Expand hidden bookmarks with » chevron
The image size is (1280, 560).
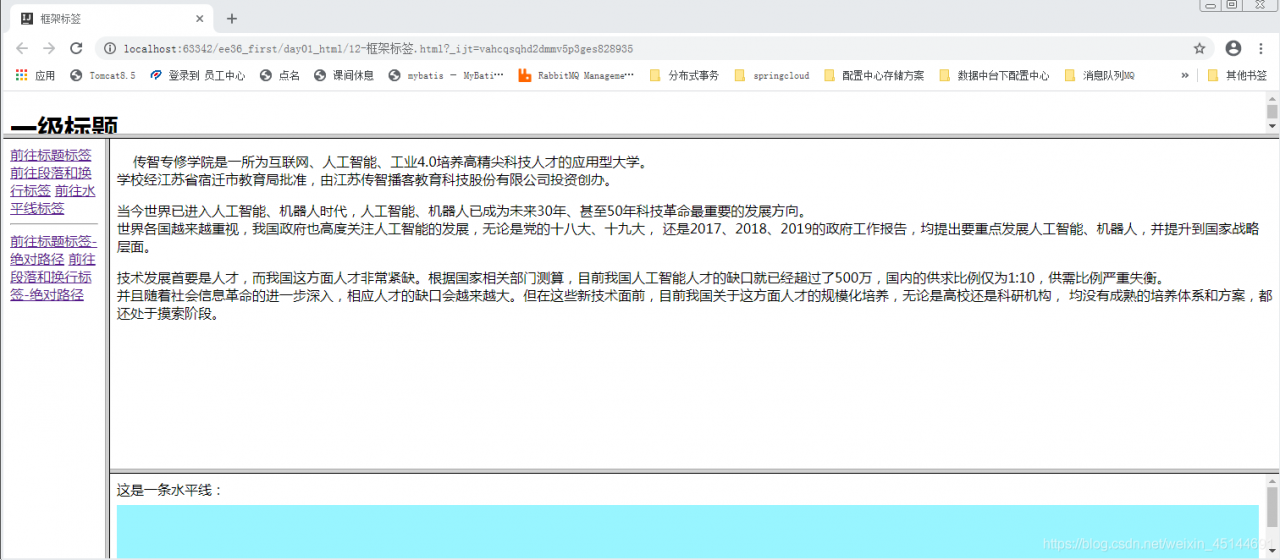tap(1185, 75)
